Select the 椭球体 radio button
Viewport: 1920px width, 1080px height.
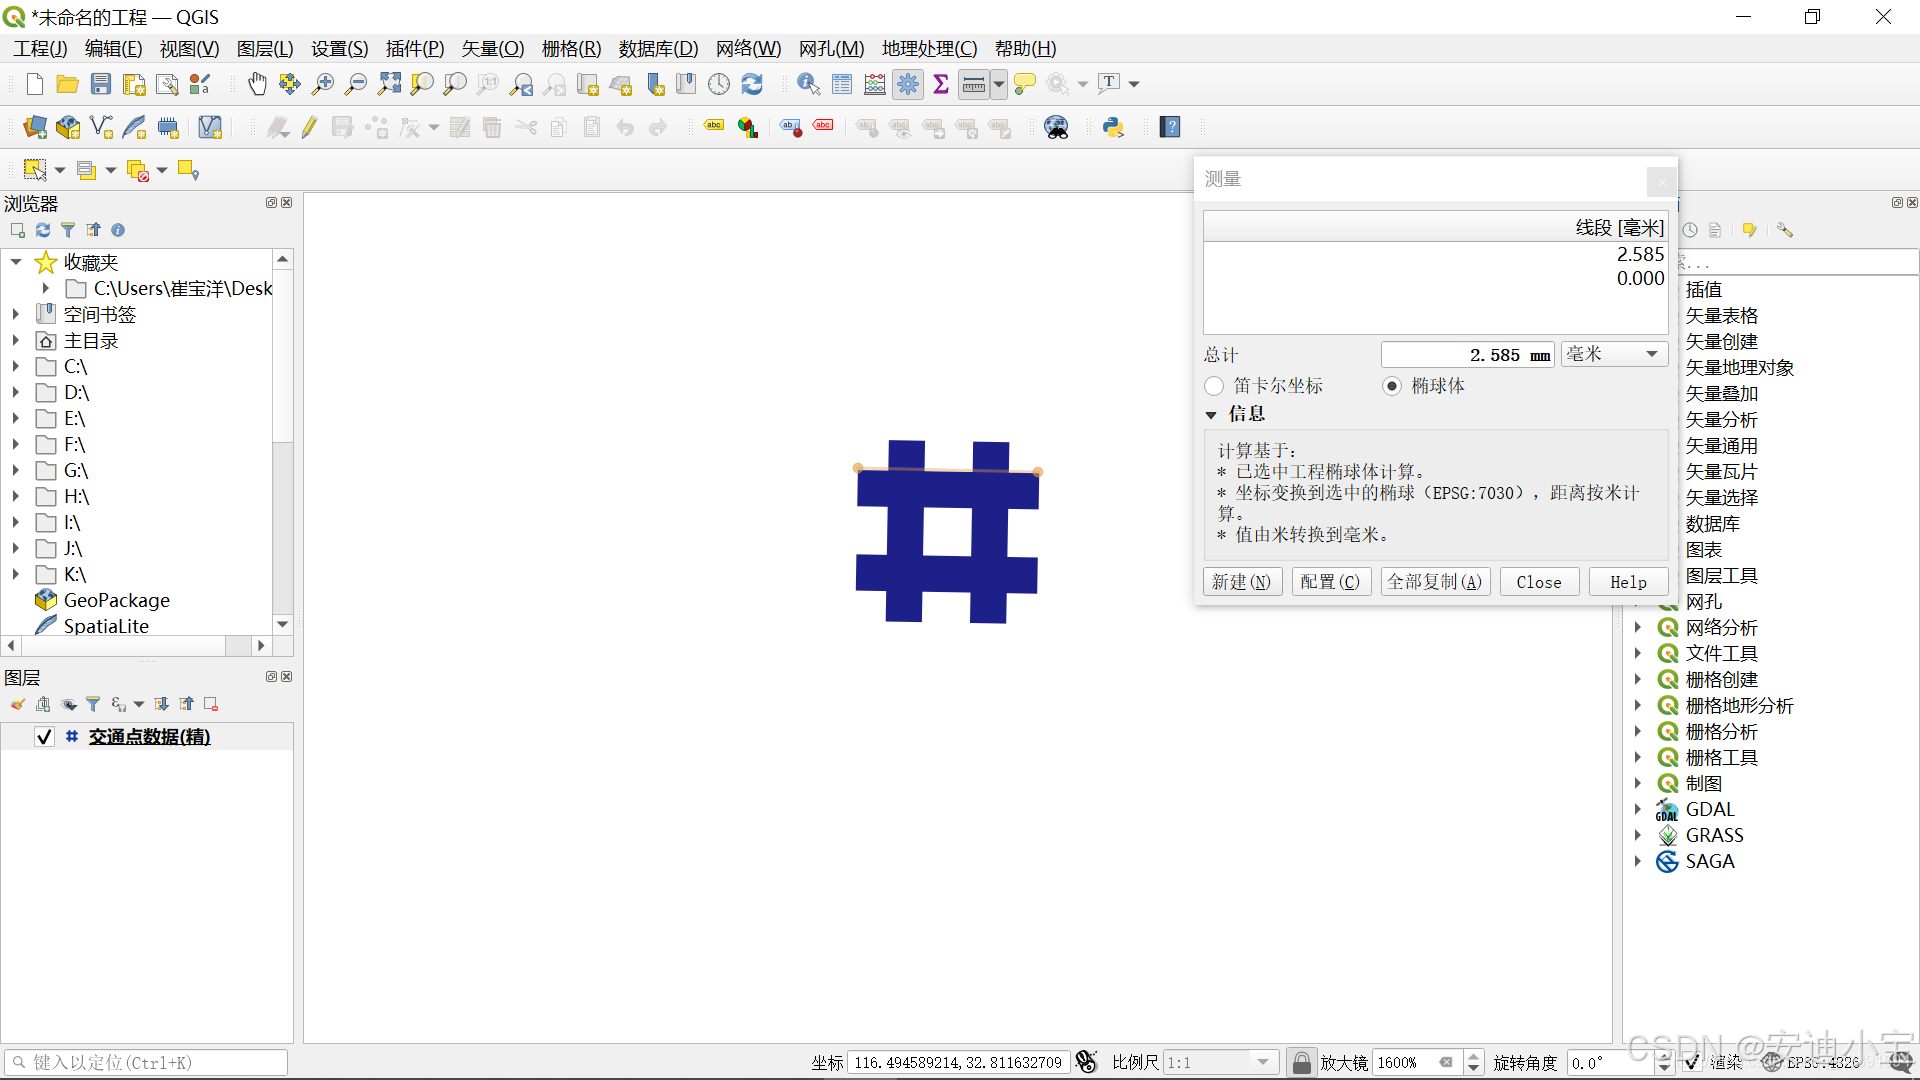[x=1392, y=386]
